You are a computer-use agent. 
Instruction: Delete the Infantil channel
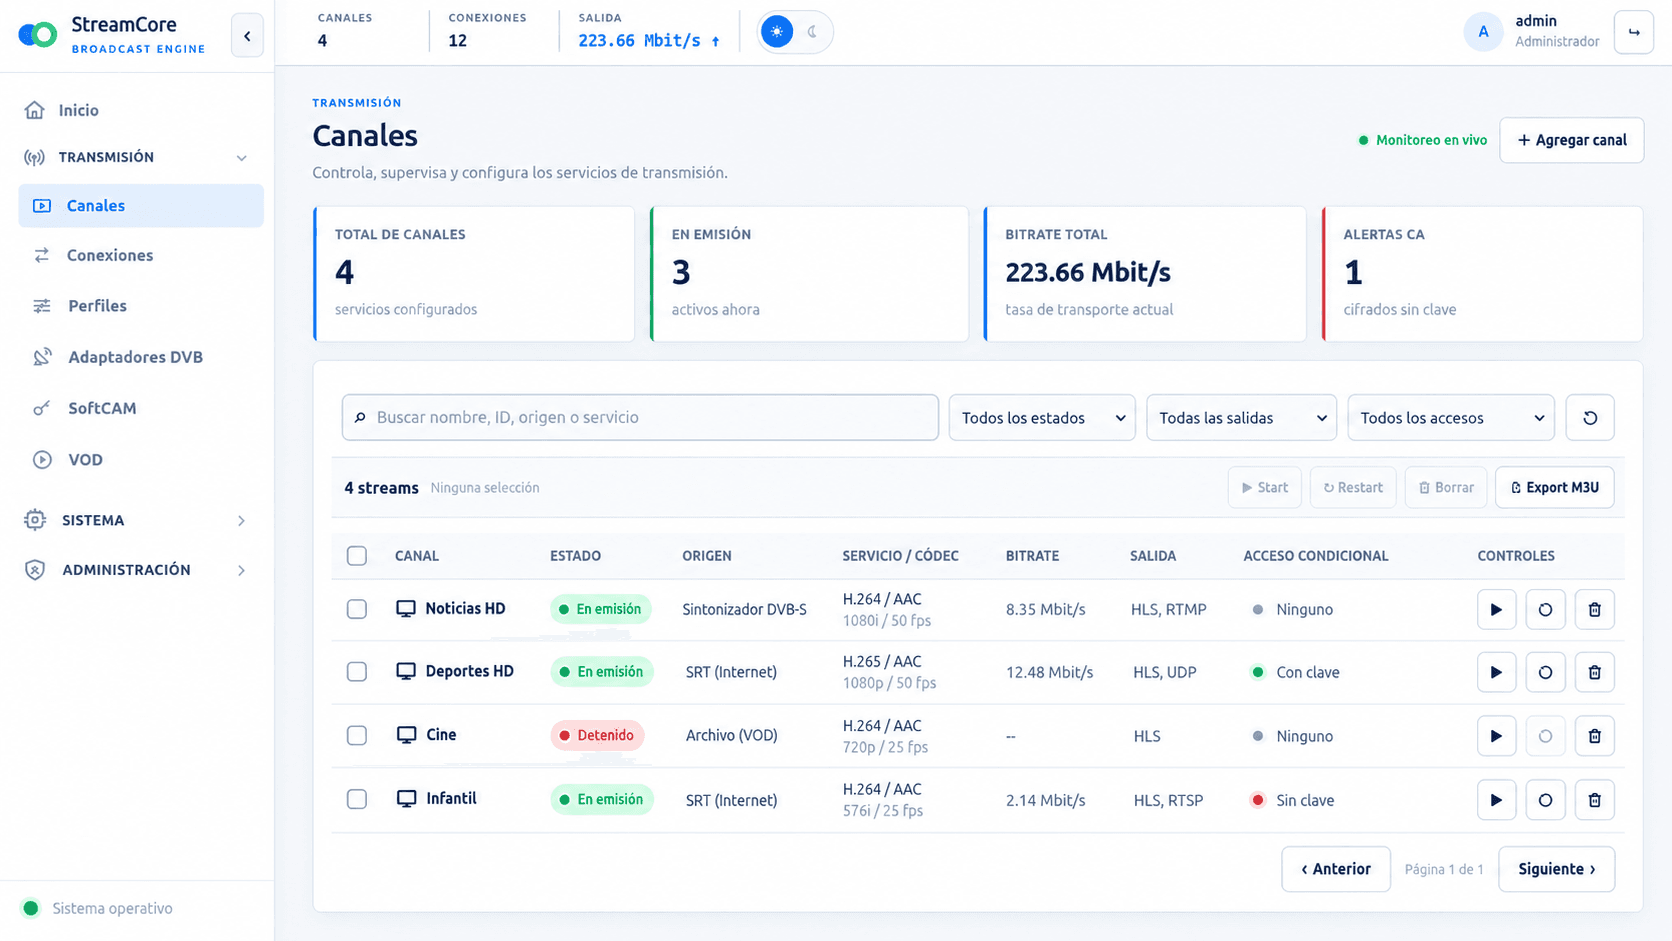pos(1594,800)
